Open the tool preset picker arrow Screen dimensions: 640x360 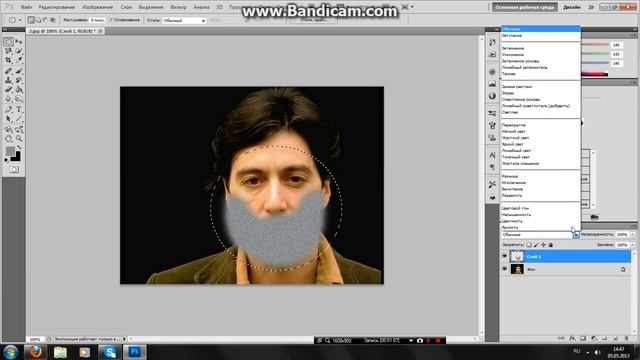[20, 20]
